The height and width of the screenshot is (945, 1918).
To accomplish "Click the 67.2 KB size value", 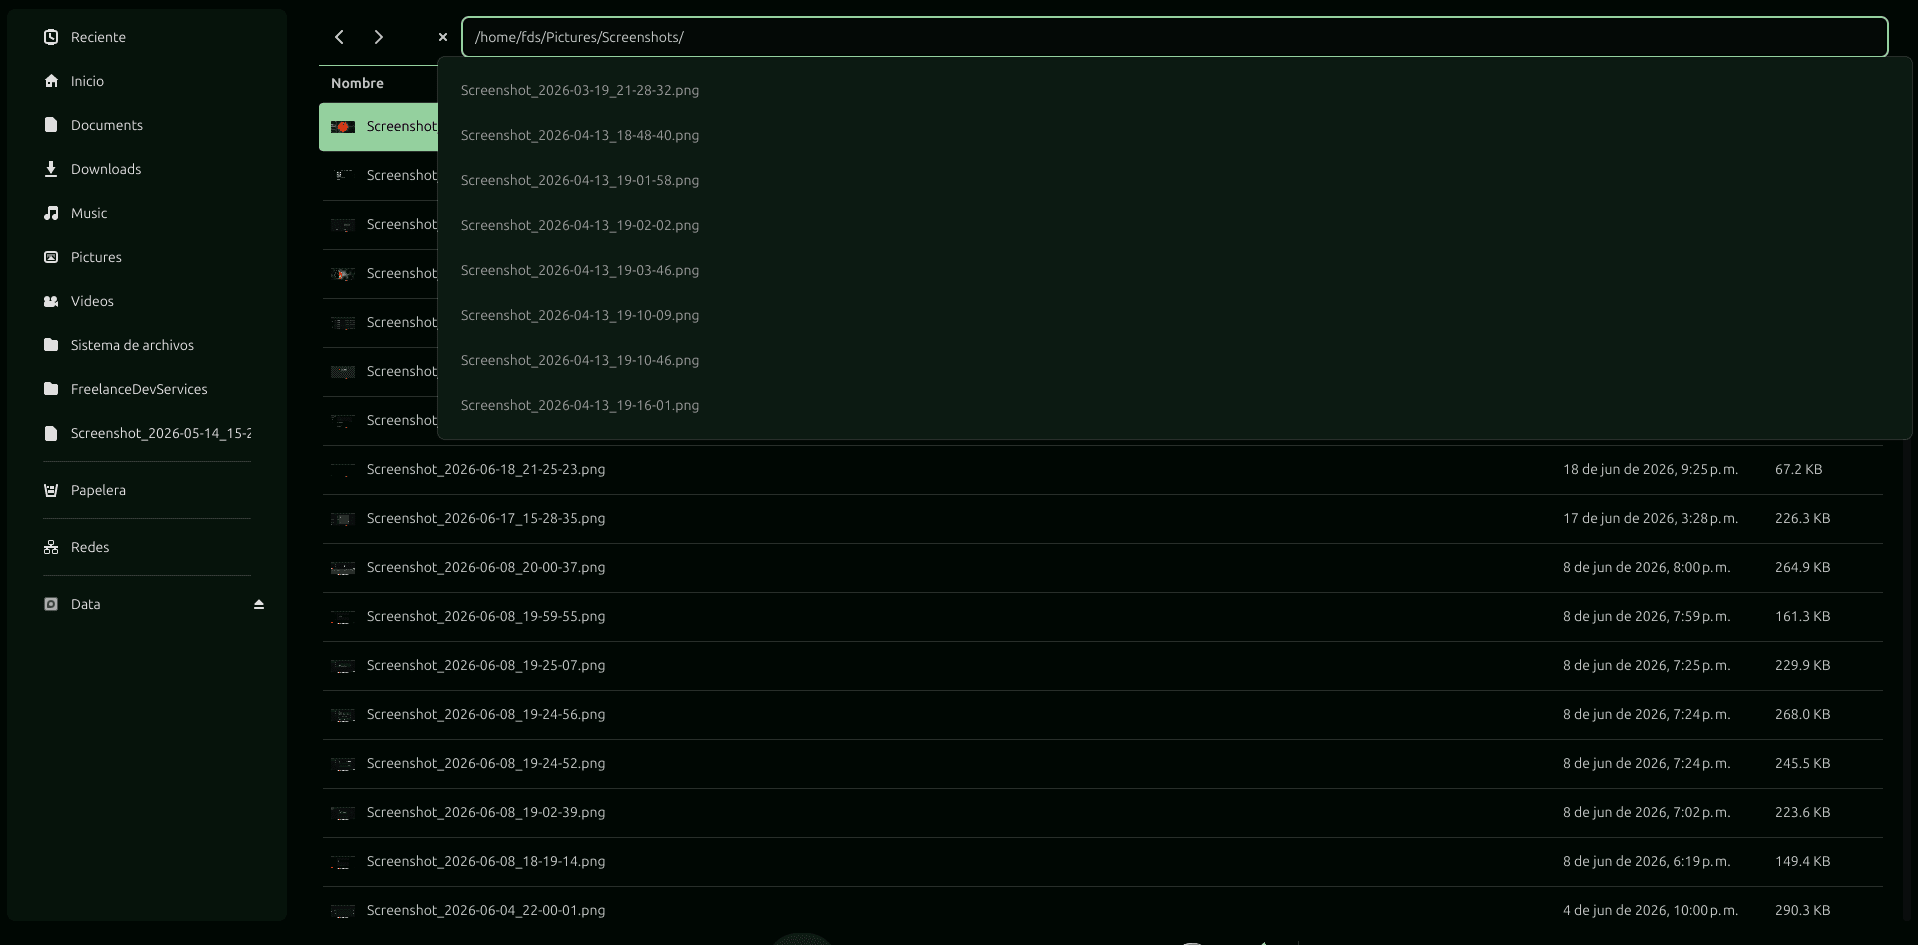I will click(x=1798, y=469).
